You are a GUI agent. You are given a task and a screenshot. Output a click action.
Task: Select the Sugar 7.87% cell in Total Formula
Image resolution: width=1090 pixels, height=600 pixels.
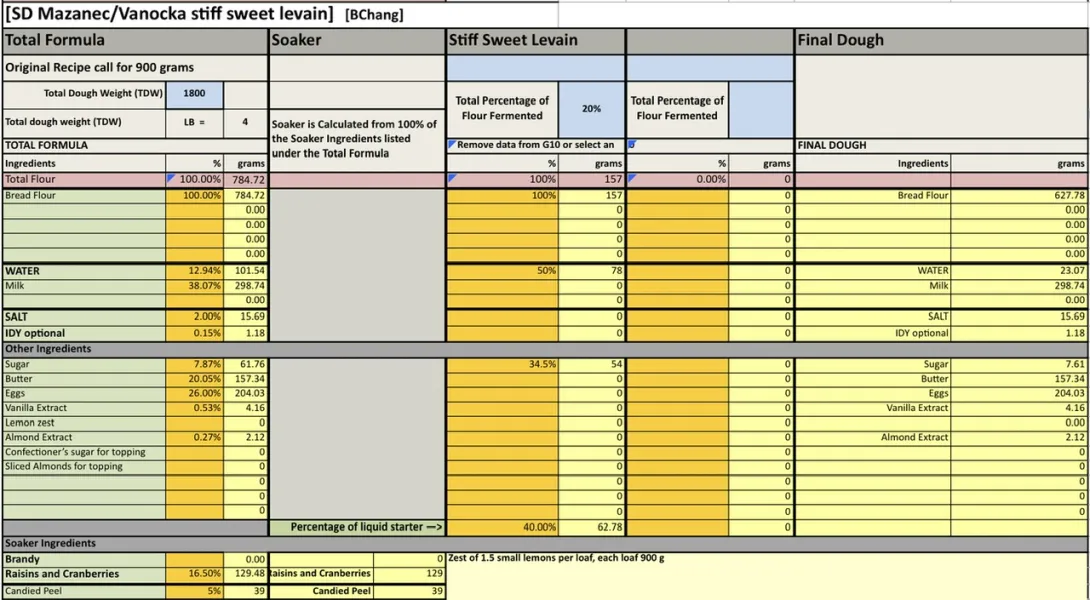(195, 365)
